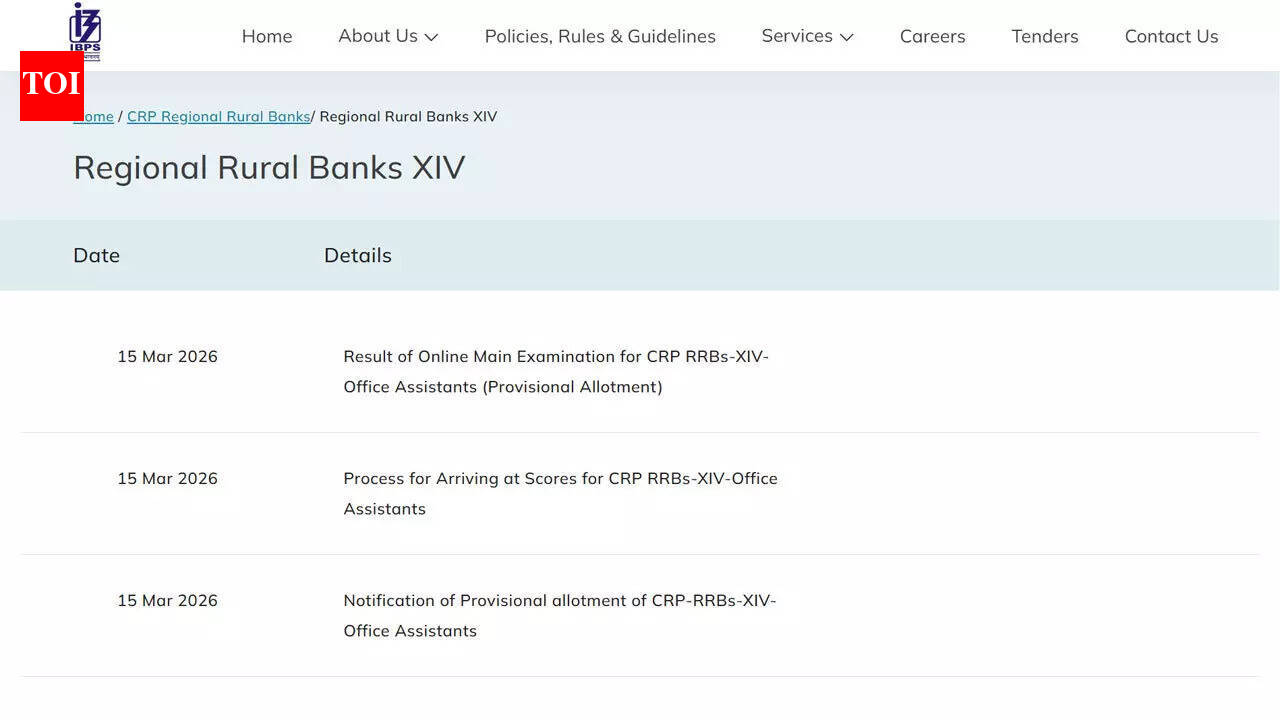The width and height of the screenshot is (1280, 720).
Task: Select the first 15 Mar 2026 date entry
Action: point(167,356)
